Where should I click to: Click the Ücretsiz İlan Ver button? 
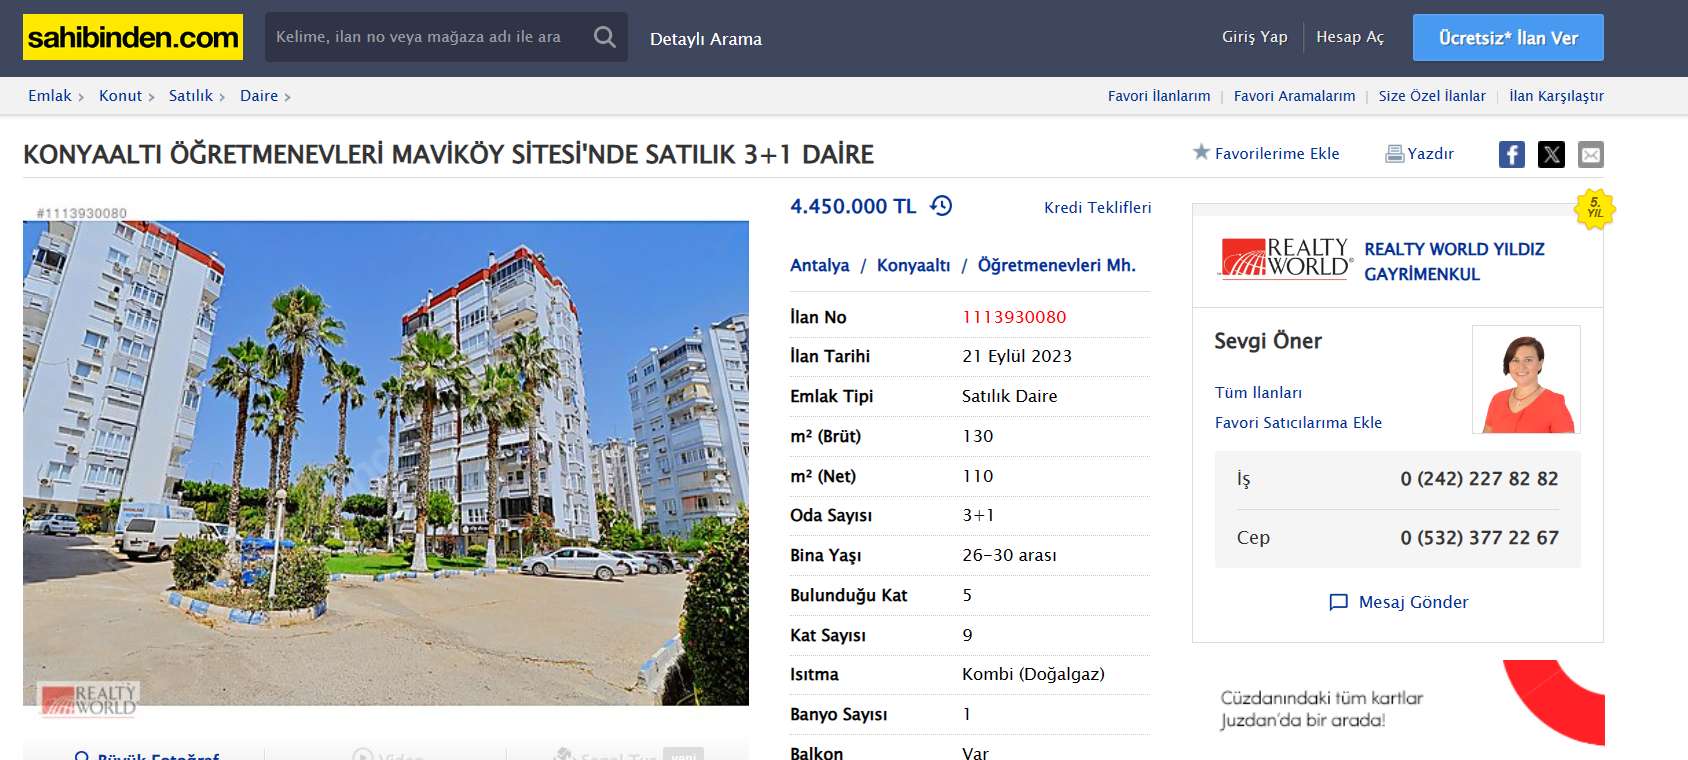pos(1508,38)
